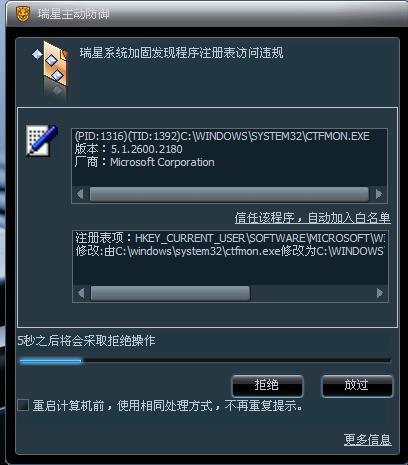The height and width of the screenshot is (465, 408).
Task: Open the 更多信息 more info link
Action: (367, 440)
